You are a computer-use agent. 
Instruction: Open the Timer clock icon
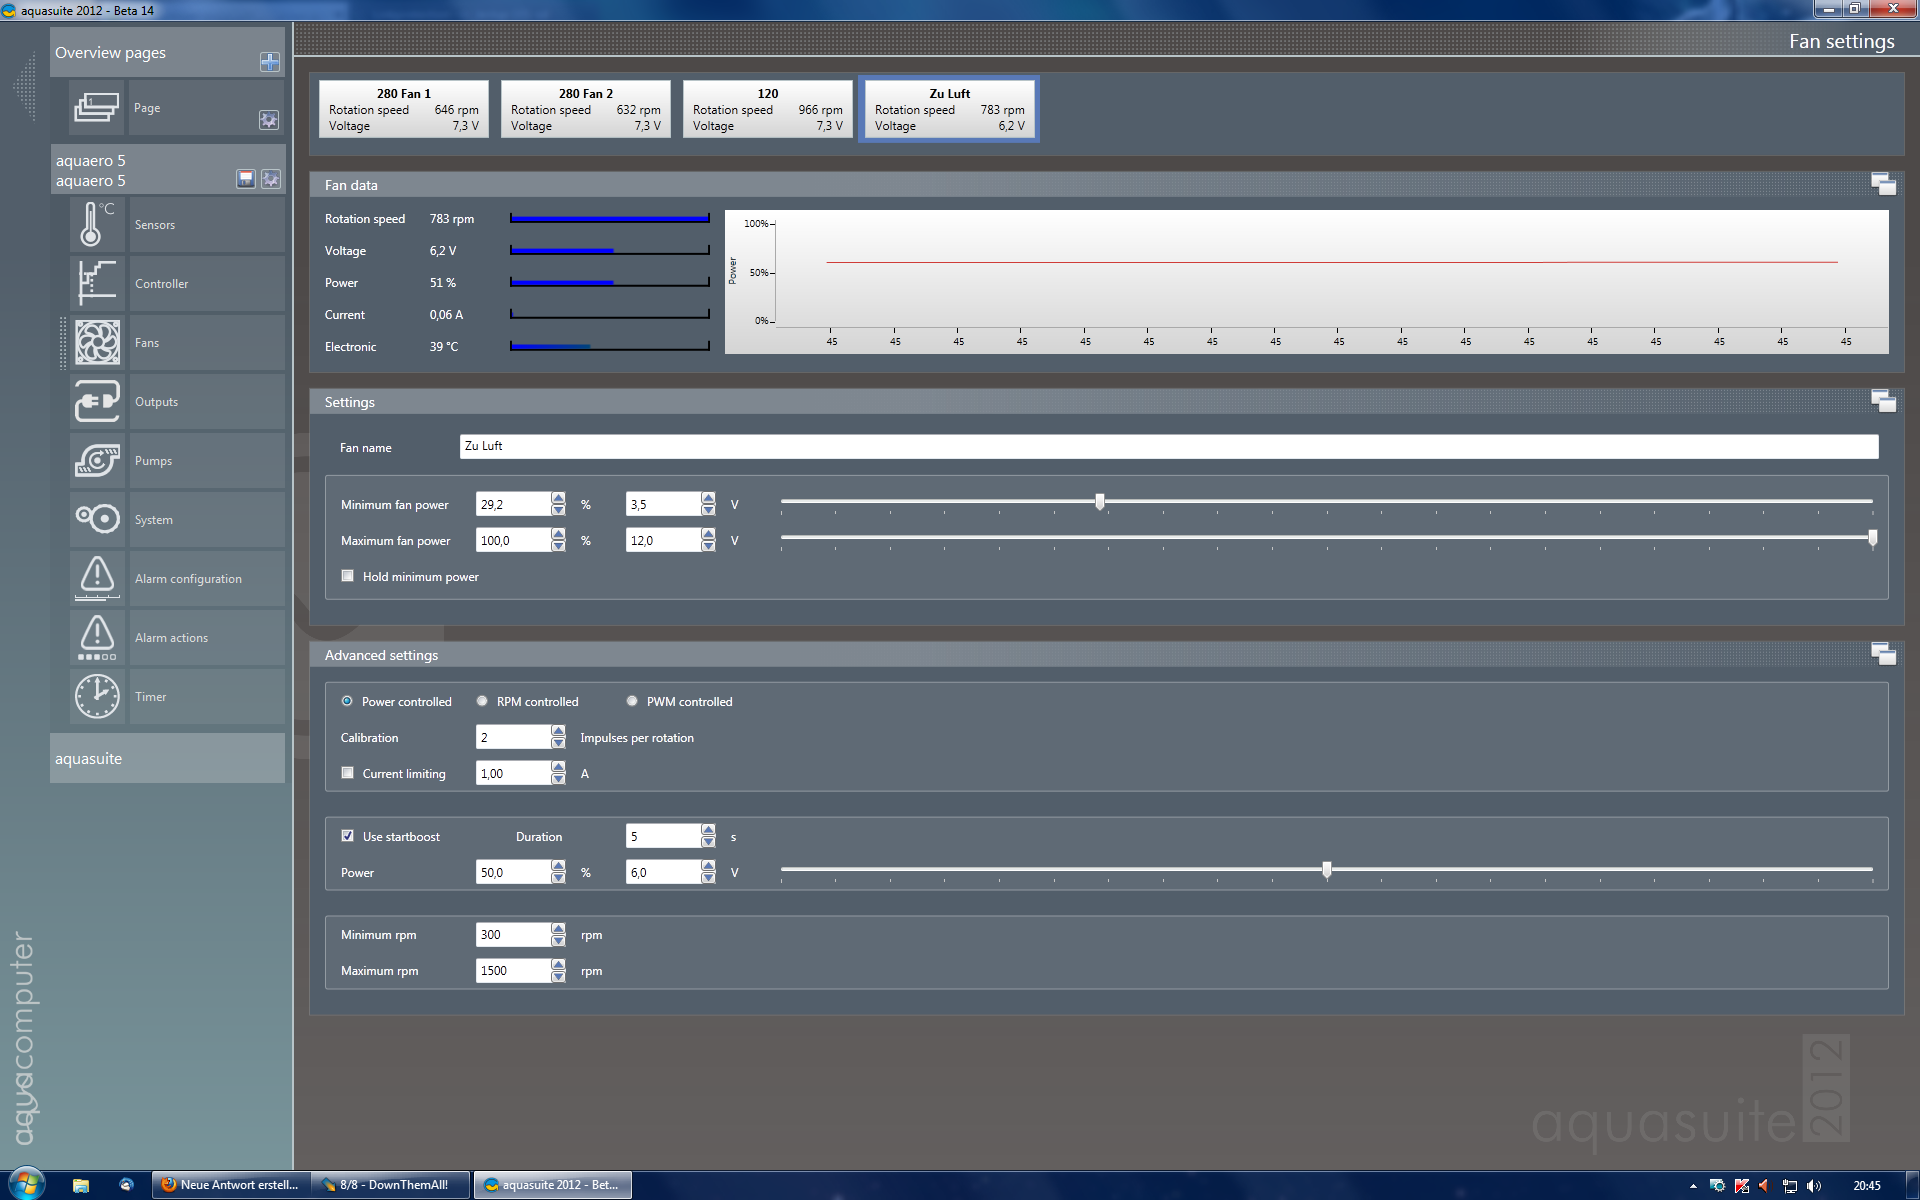coord(97,697)
